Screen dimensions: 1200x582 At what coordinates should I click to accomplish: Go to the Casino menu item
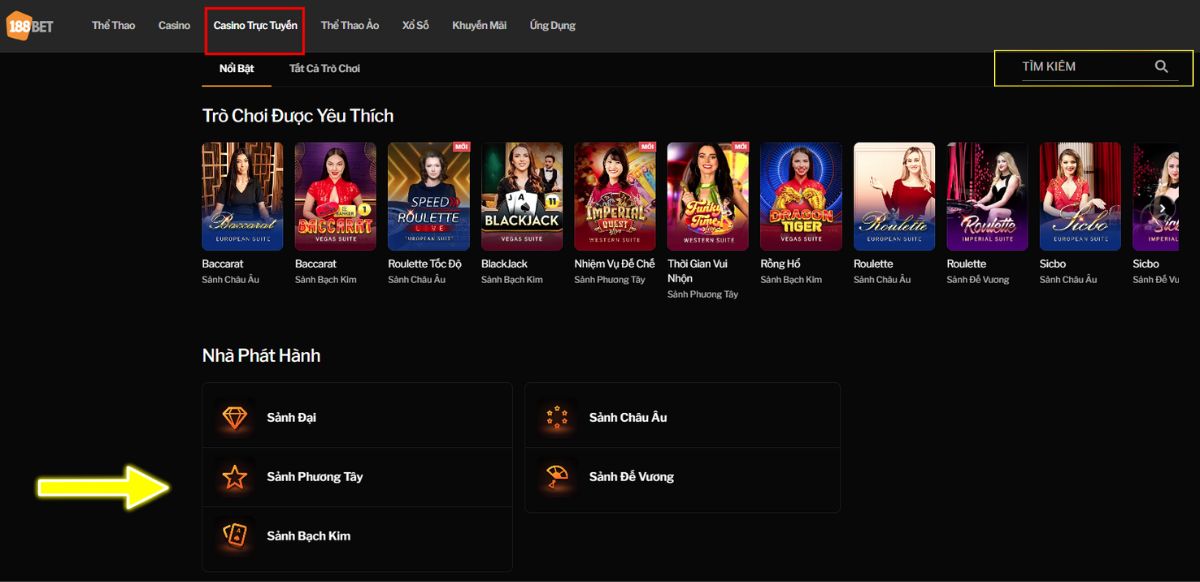(x=174, y=25)
